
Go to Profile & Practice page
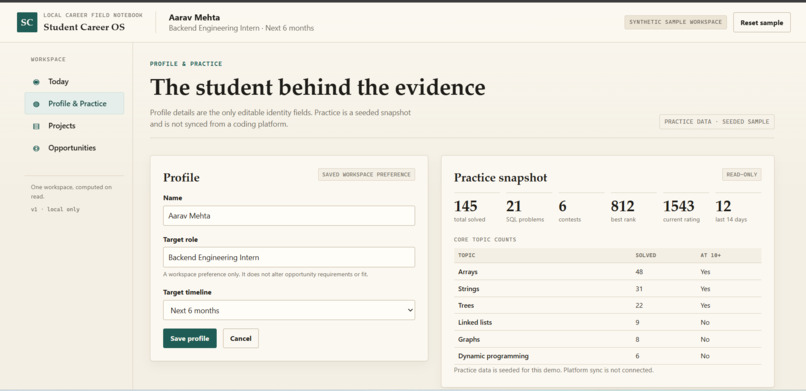(x=74, y=103)
